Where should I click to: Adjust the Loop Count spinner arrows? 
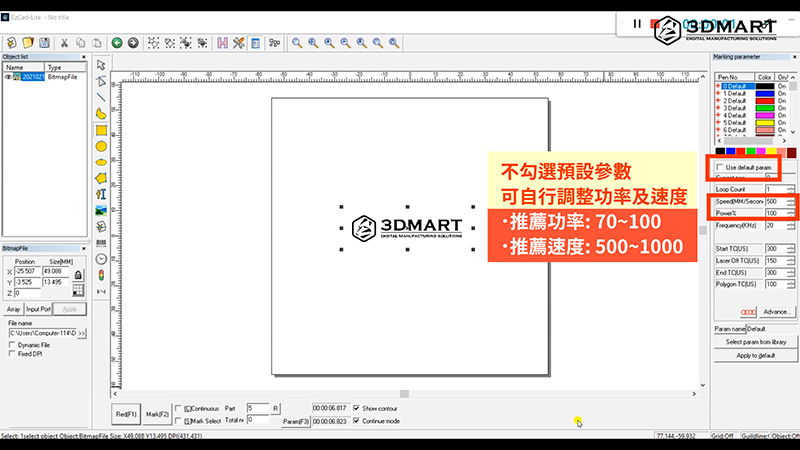[791, 188]
